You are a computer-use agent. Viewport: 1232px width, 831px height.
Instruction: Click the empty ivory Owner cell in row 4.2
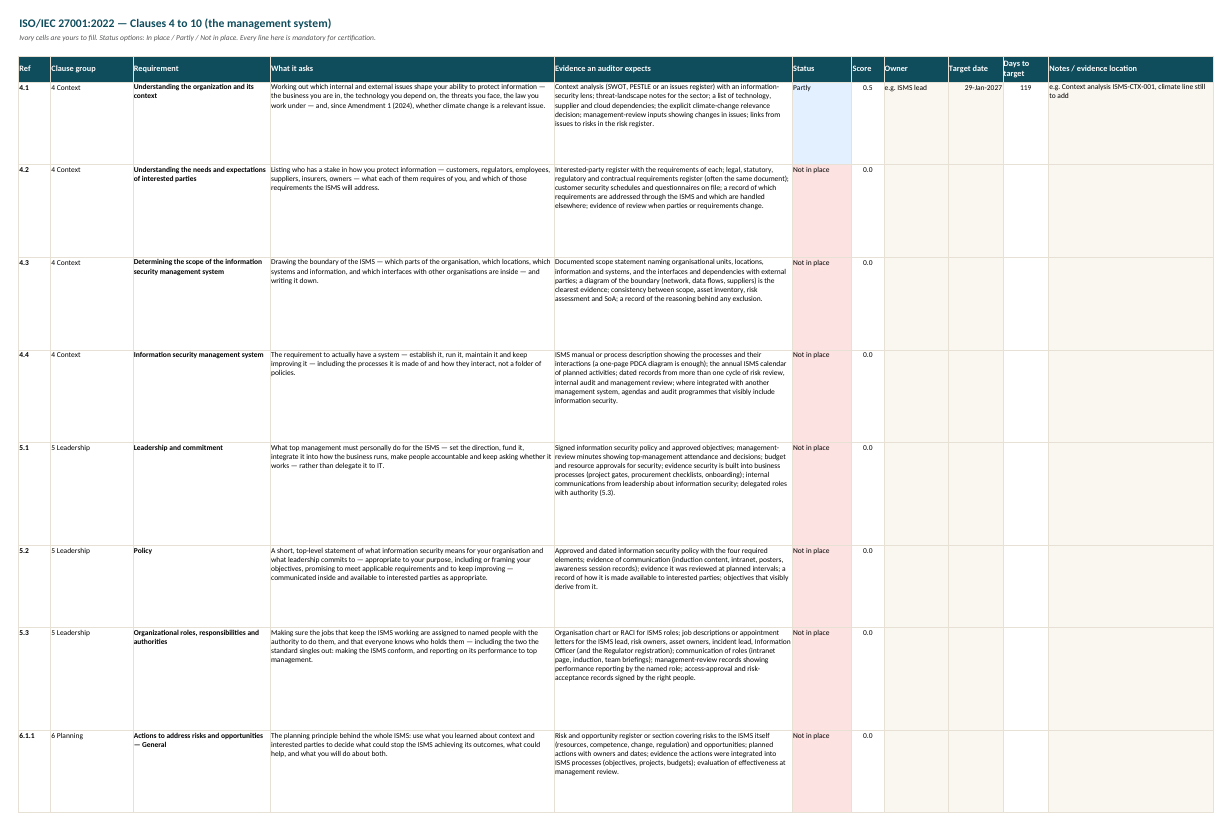915,209
